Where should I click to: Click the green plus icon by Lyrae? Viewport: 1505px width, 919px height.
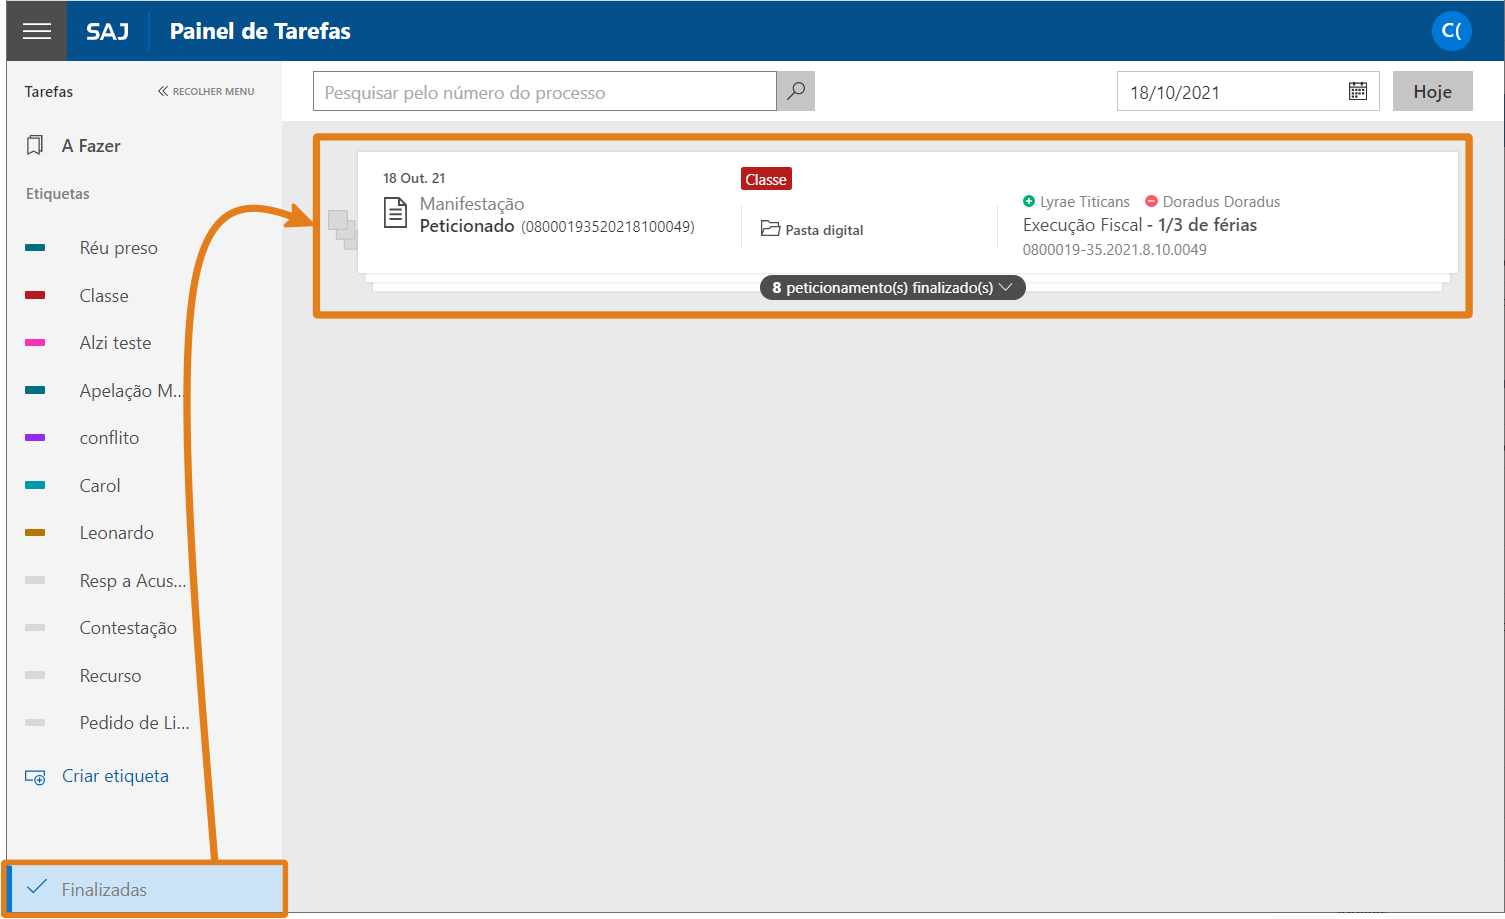1029,201
